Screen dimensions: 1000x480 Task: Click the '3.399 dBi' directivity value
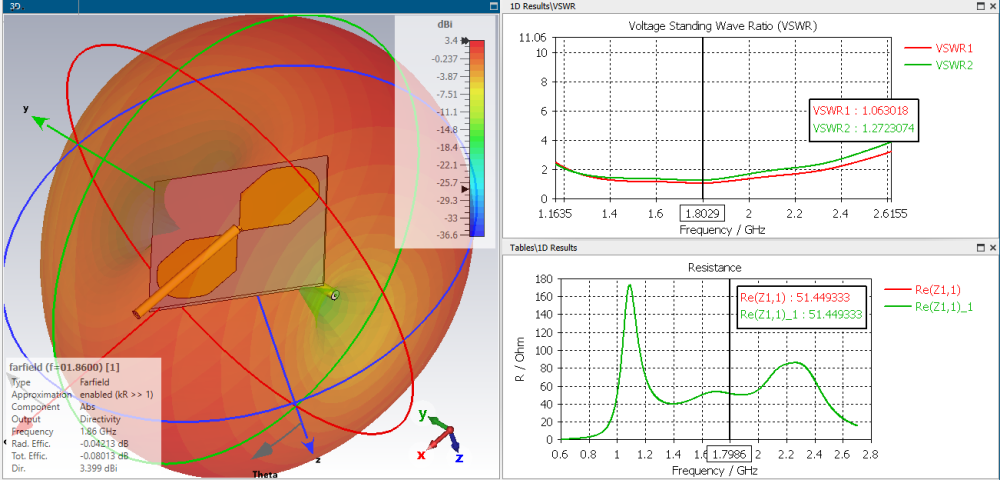[99, 469]
